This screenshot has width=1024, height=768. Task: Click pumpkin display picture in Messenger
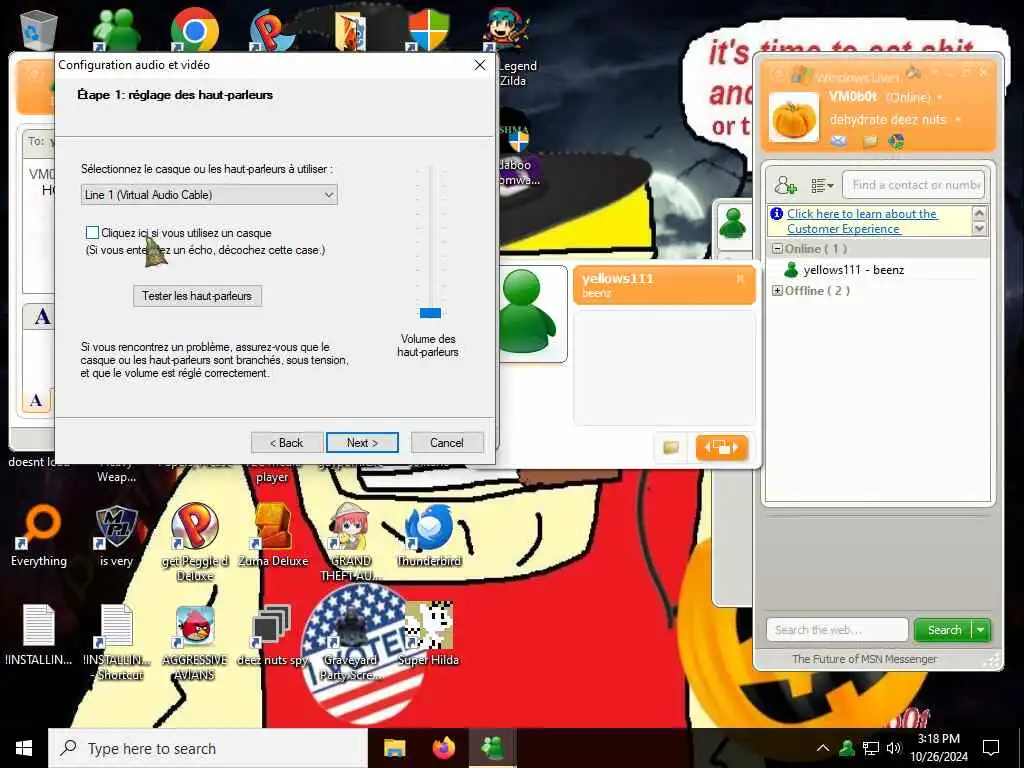pyautogui.click(x=793, y=118)
